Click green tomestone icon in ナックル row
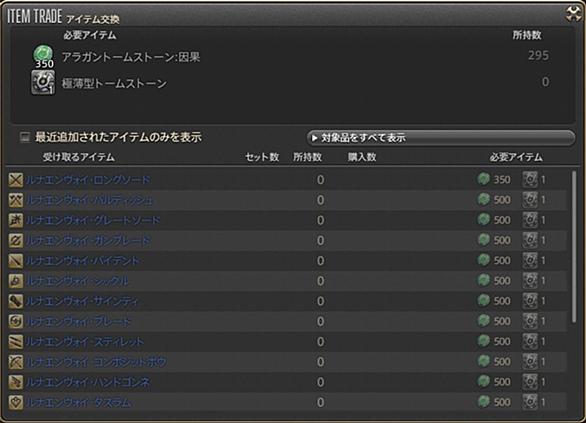 point(483,280)
